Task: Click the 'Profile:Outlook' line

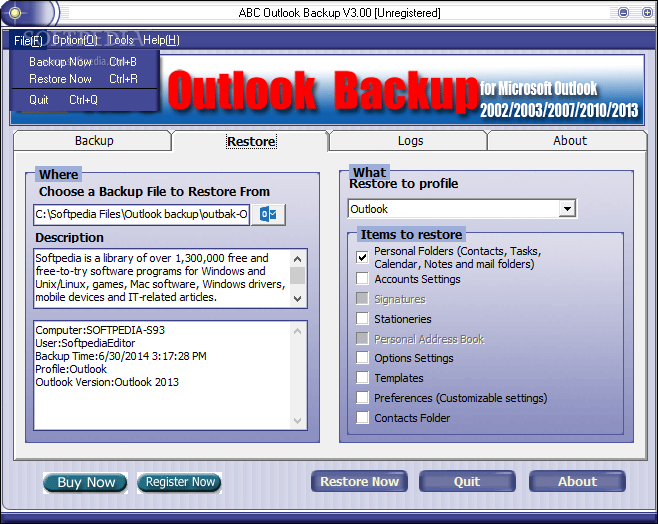Action: pos(71,369)
